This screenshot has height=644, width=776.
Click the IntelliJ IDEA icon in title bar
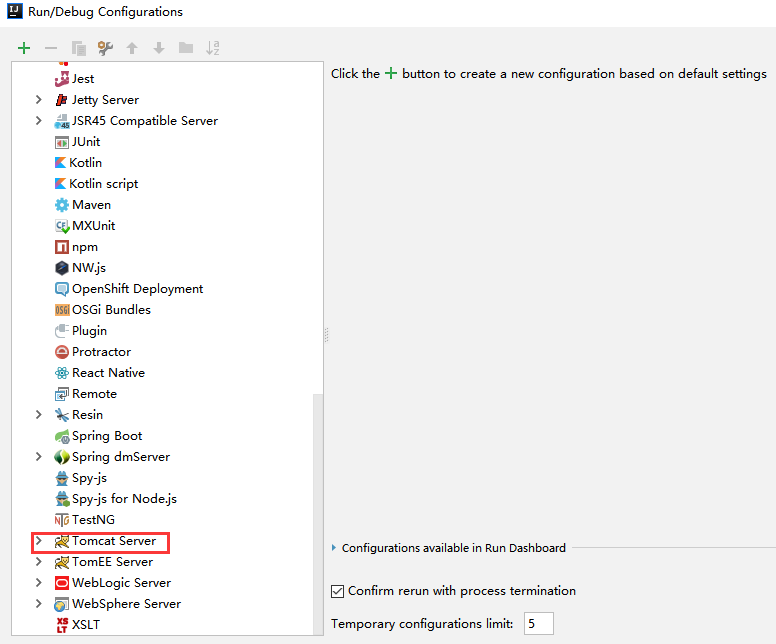tap(15, 11)
